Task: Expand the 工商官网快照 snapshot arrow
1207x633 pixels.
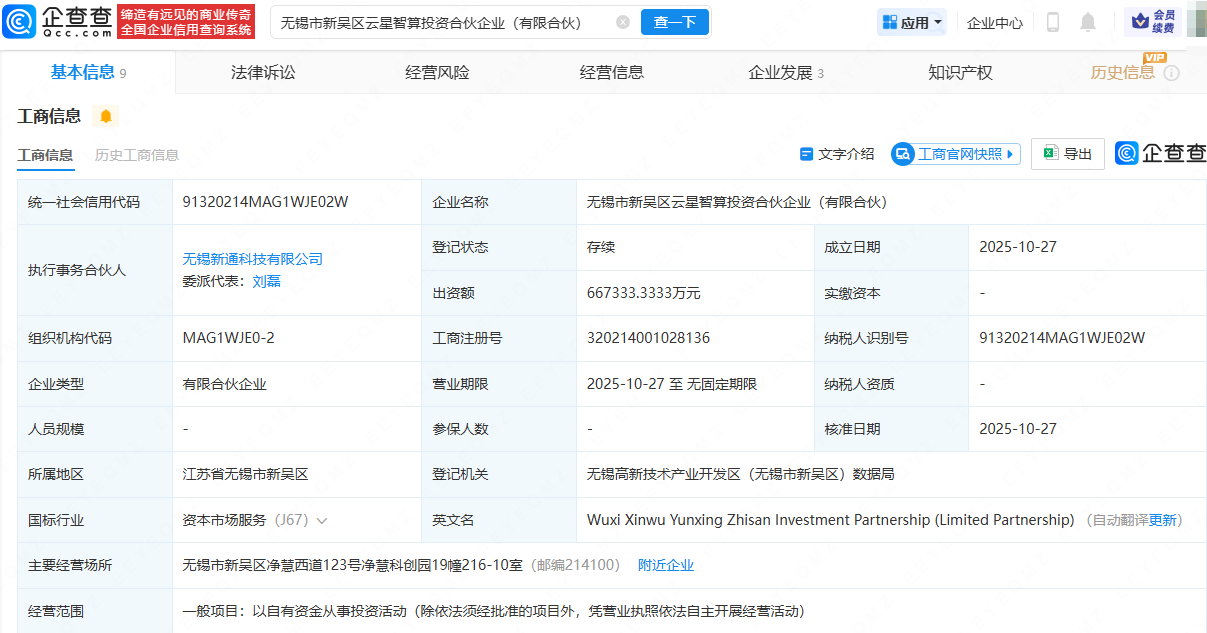Action: pyautogui.click(x=1010, y=154)
